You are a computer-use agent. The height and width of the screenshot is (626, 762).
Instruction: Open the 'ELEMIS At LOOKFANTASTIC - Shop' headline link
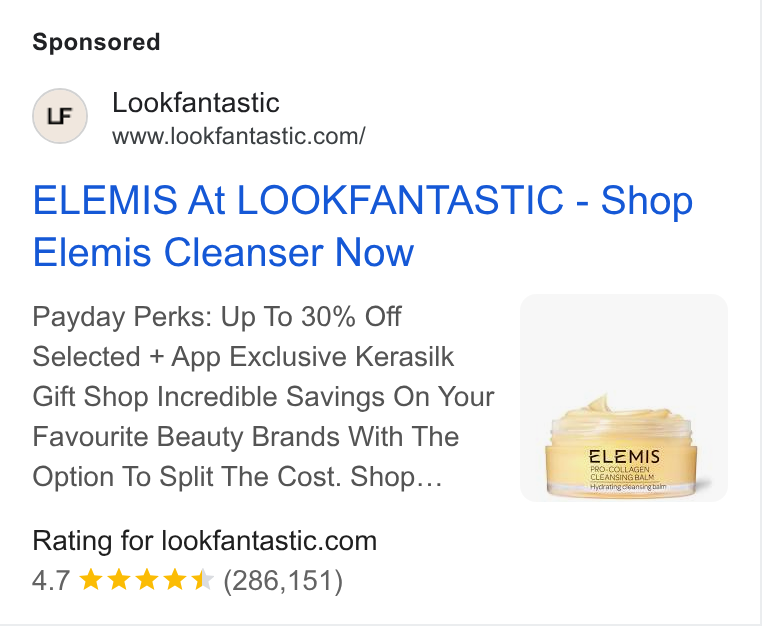(363, 200)
